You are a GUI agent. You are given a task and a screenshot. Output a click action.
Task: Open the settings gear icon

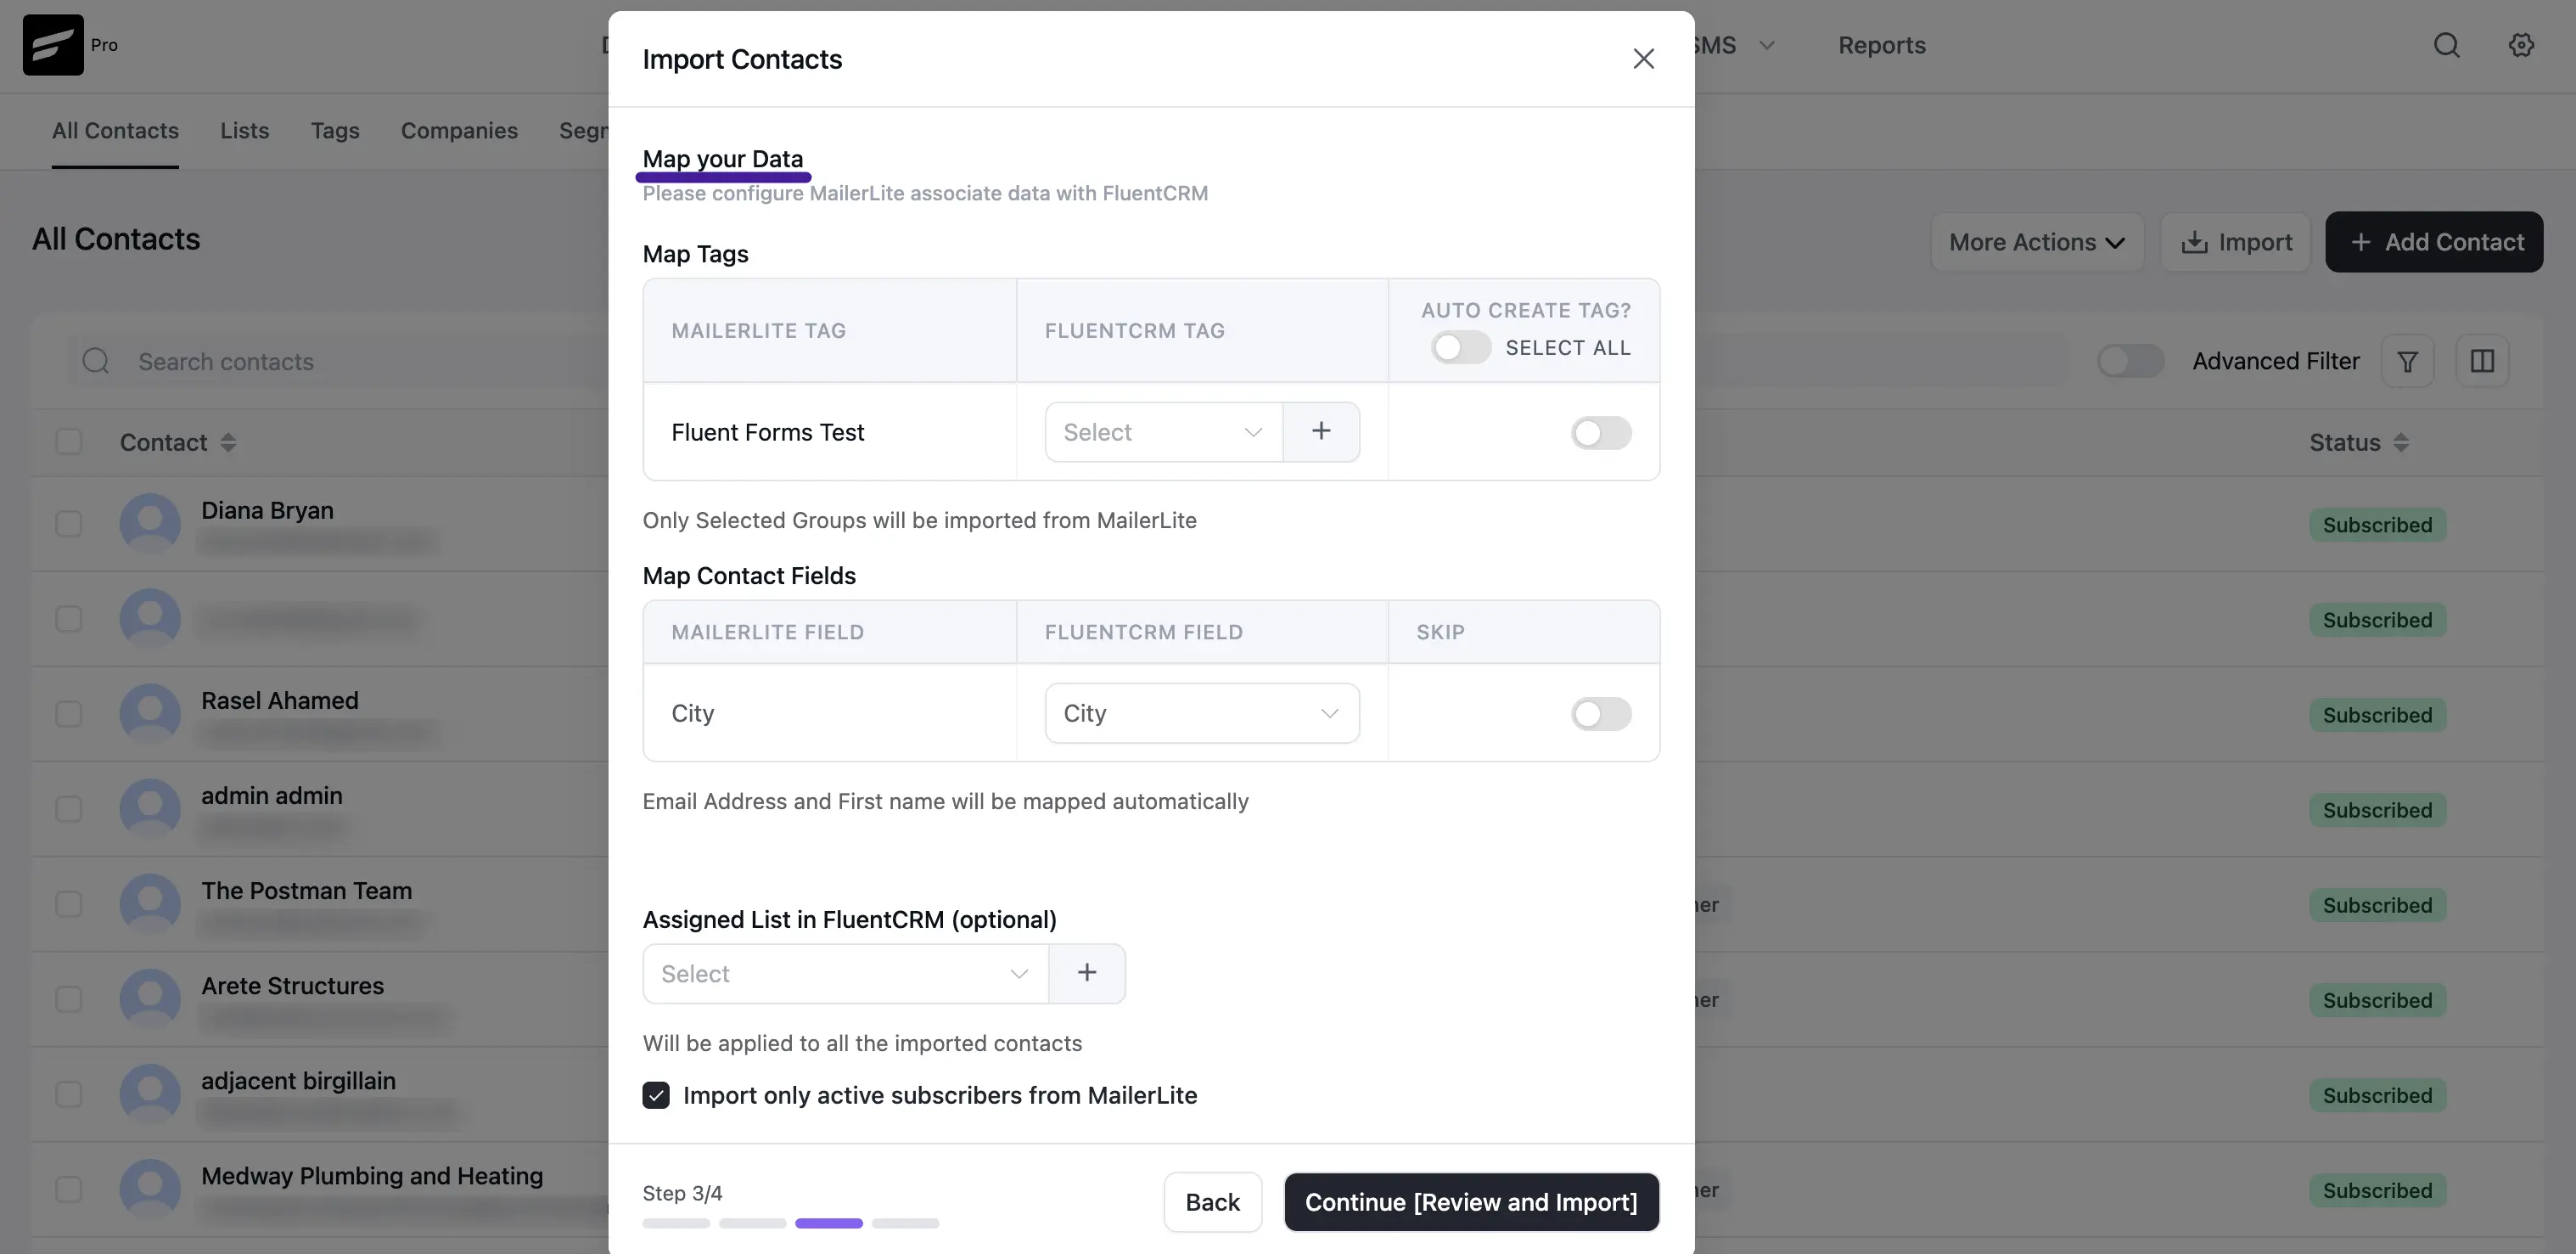coord(2521,45)
